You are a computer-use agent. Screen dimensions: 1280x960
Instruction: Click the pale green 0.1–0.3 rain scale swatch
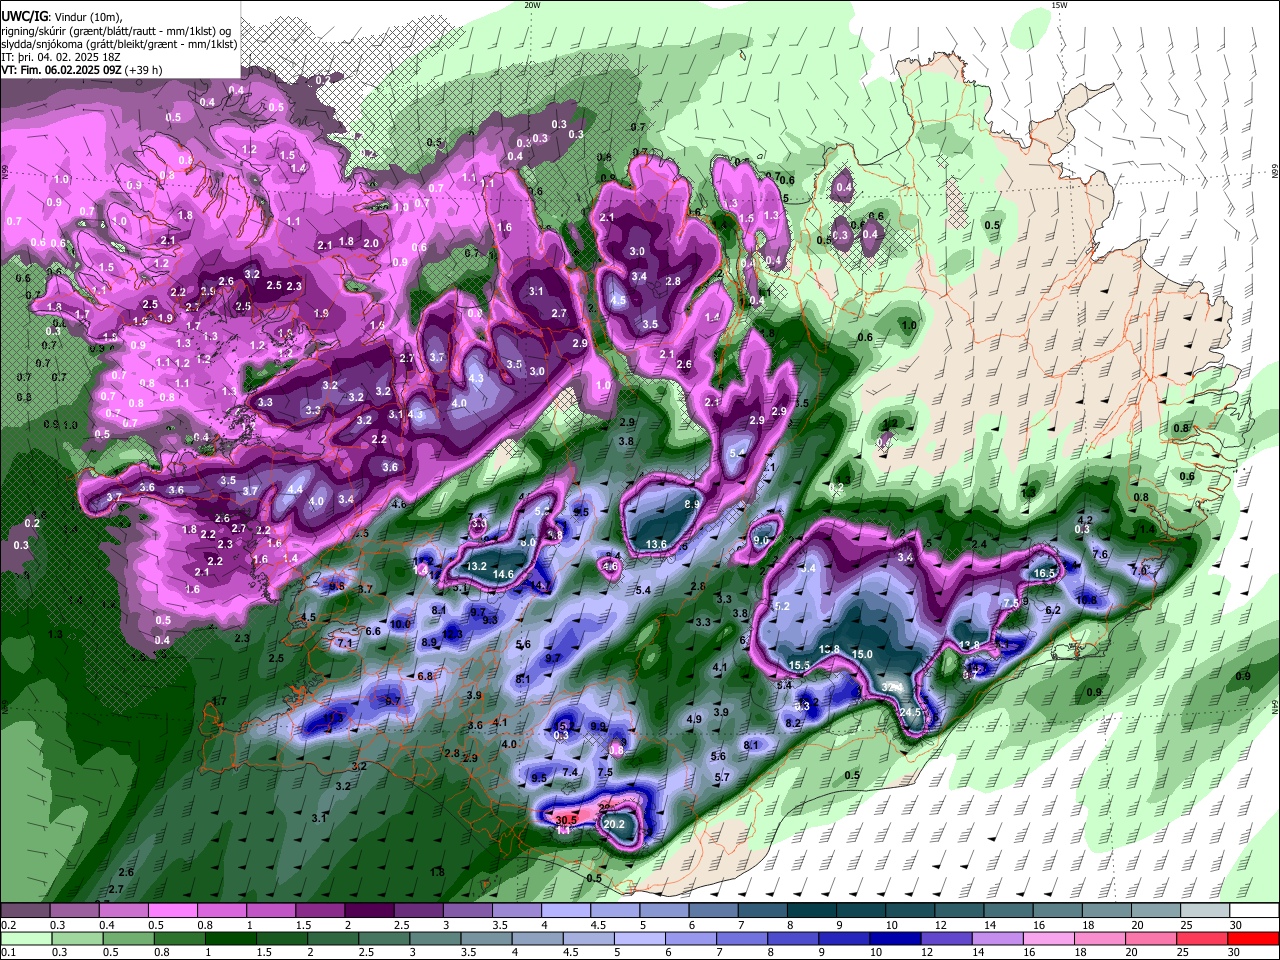(x=25, y=938)
